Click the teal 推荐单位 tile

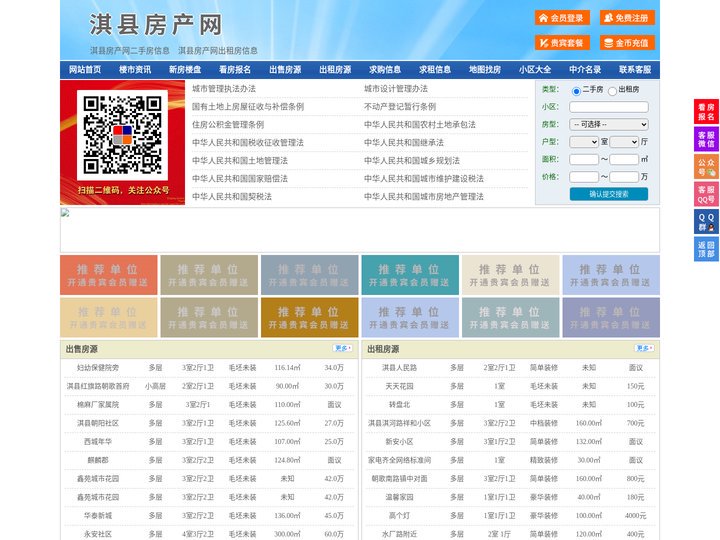[410, 275]
